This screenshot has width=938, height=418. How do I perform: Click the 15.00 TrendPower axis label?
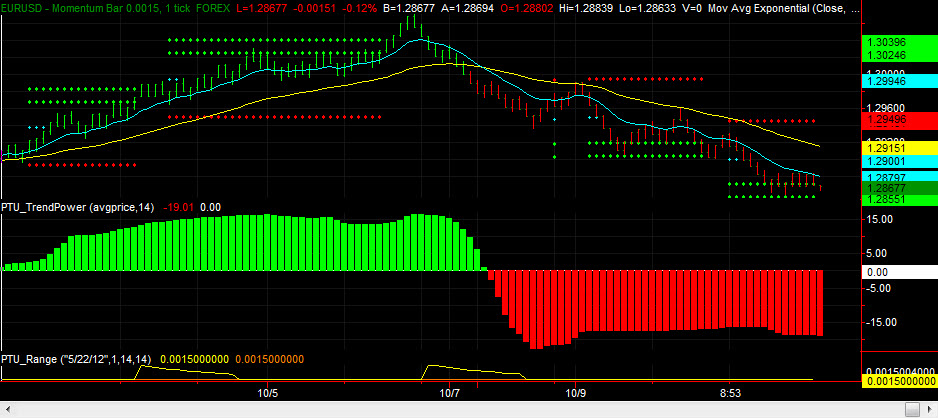coord(881,219)
